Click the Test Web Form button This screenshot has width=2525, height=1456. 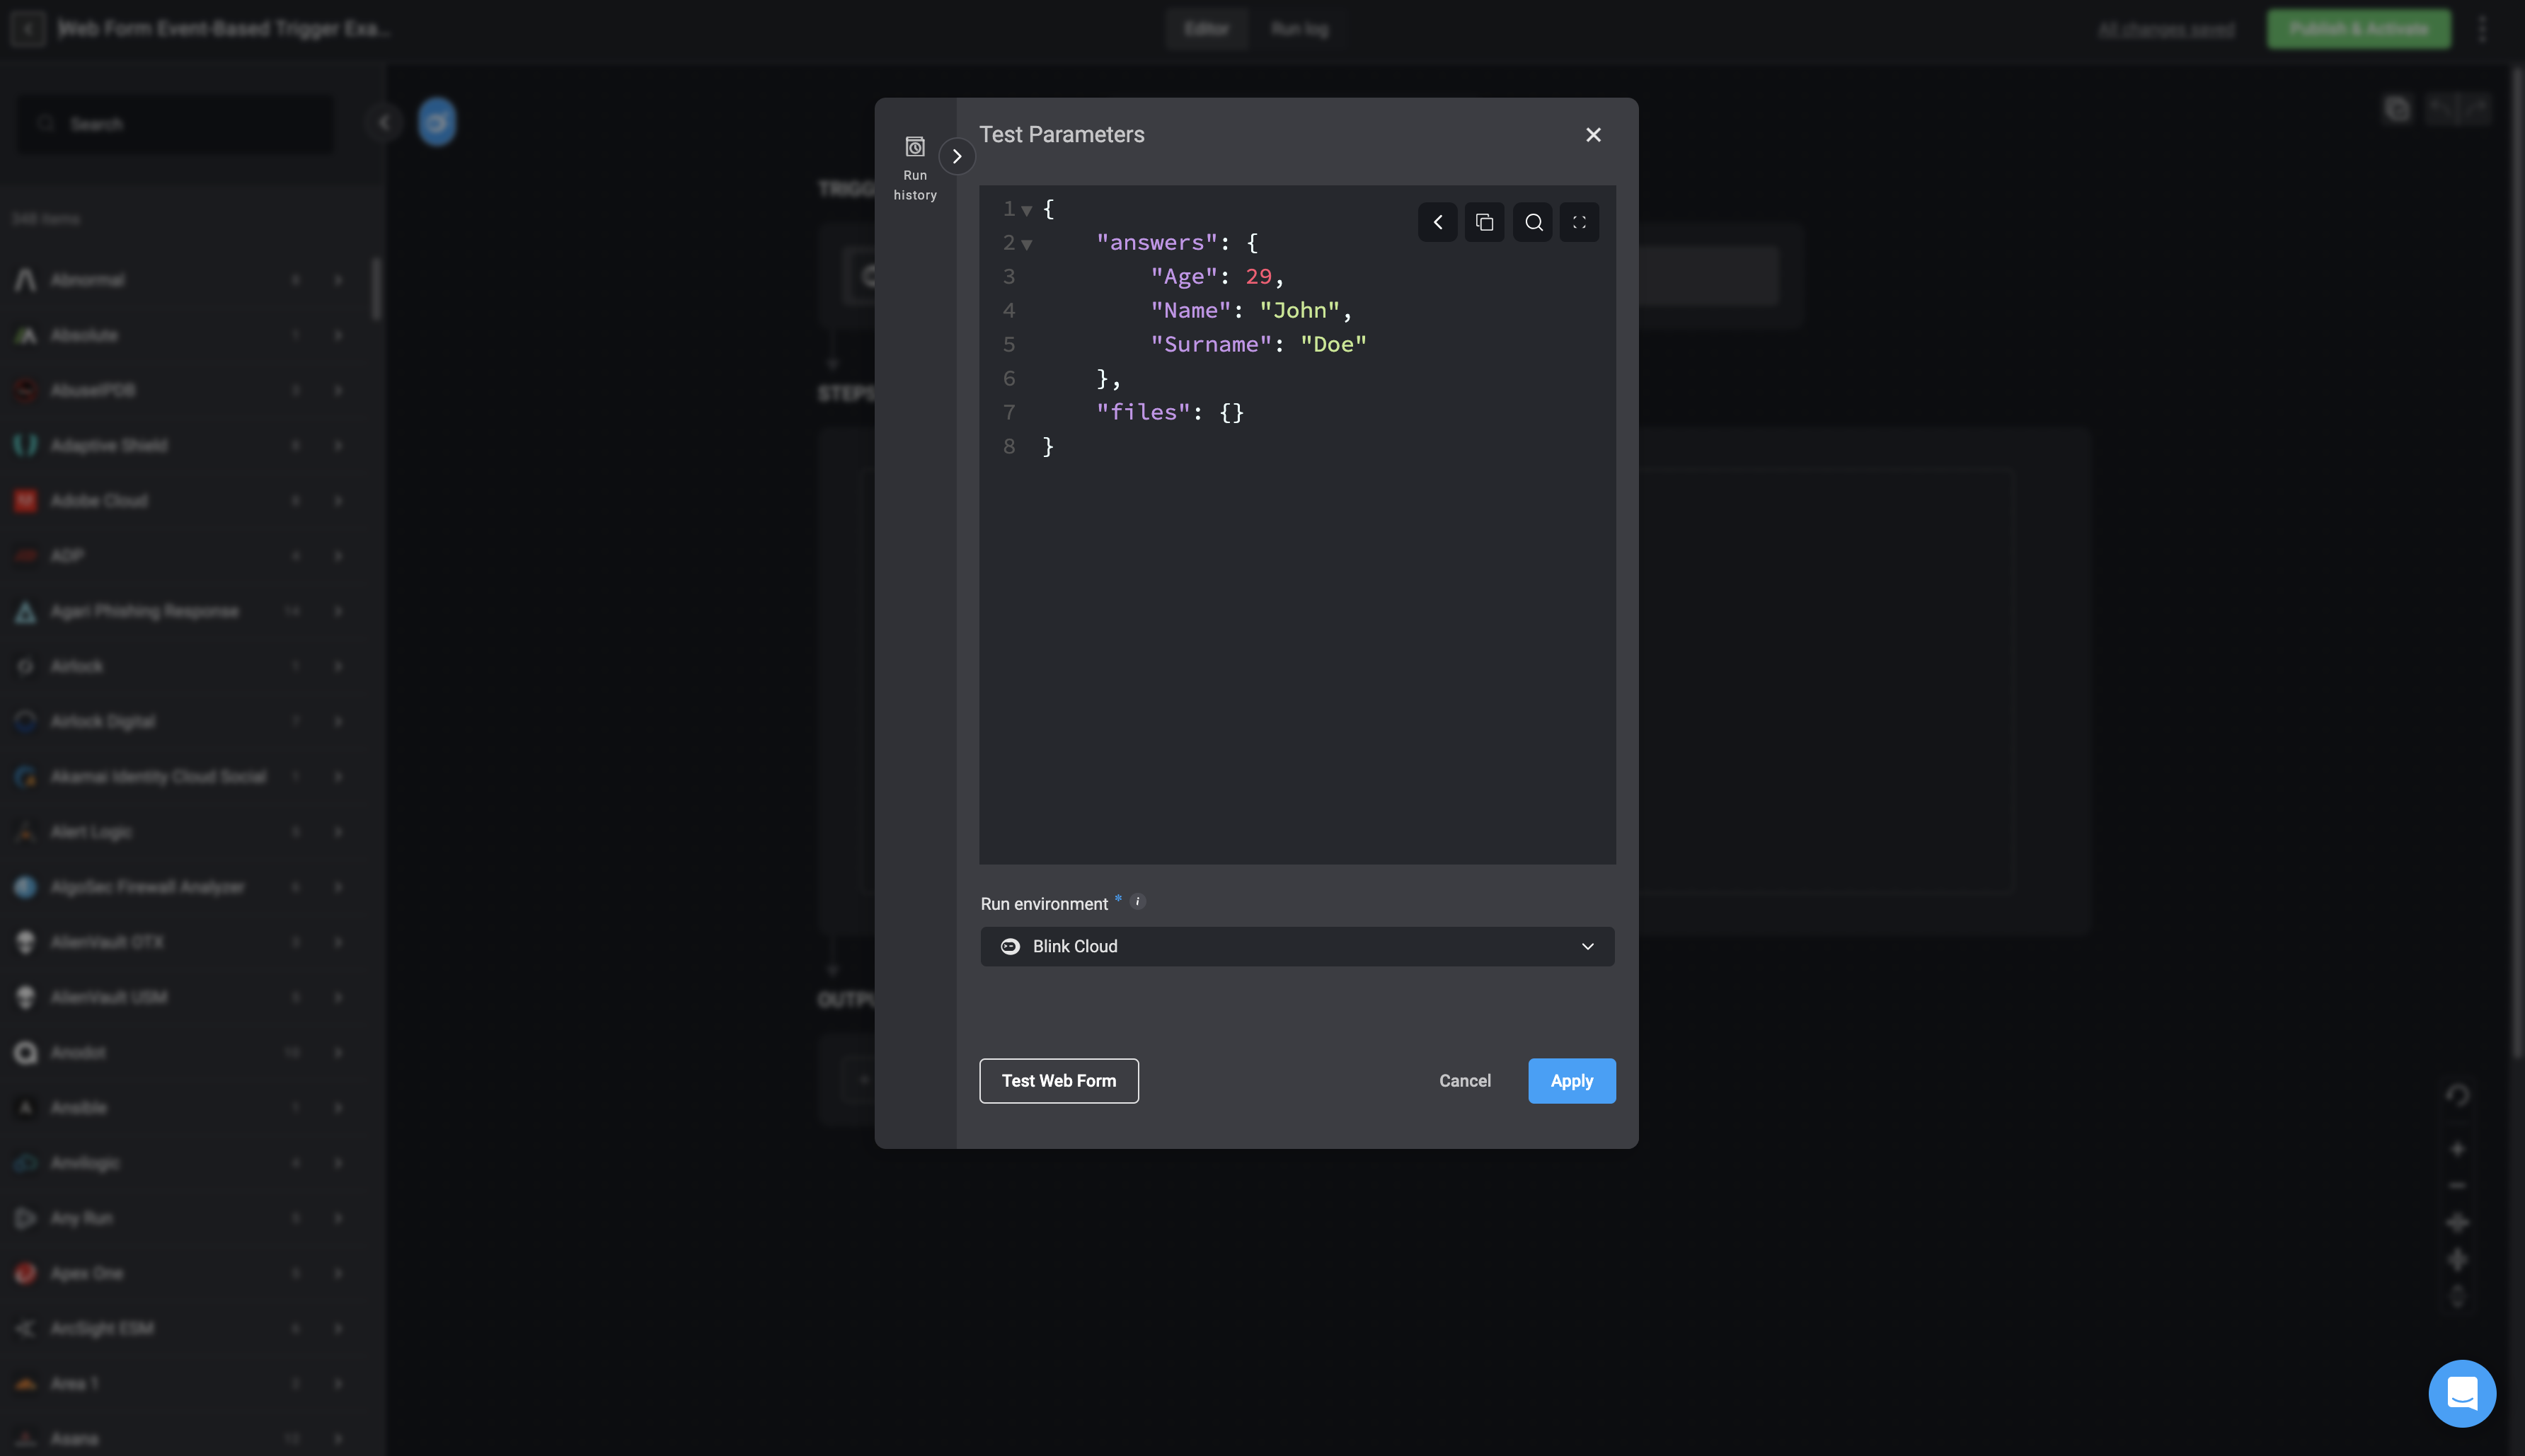coord(1058,1080)
